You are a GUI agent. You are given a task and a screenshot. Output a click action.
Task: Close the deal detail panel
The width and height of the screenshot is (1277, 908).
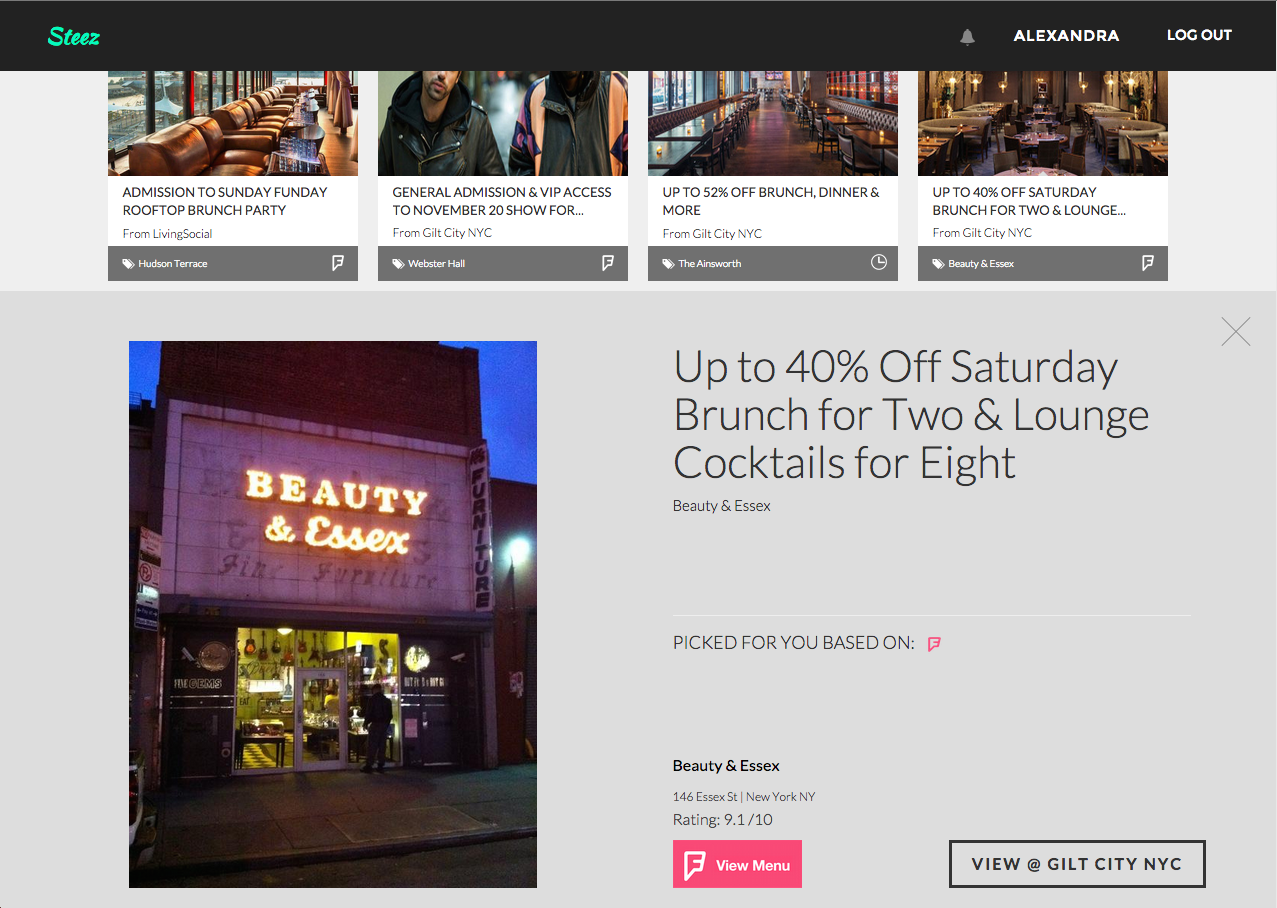1236,331
